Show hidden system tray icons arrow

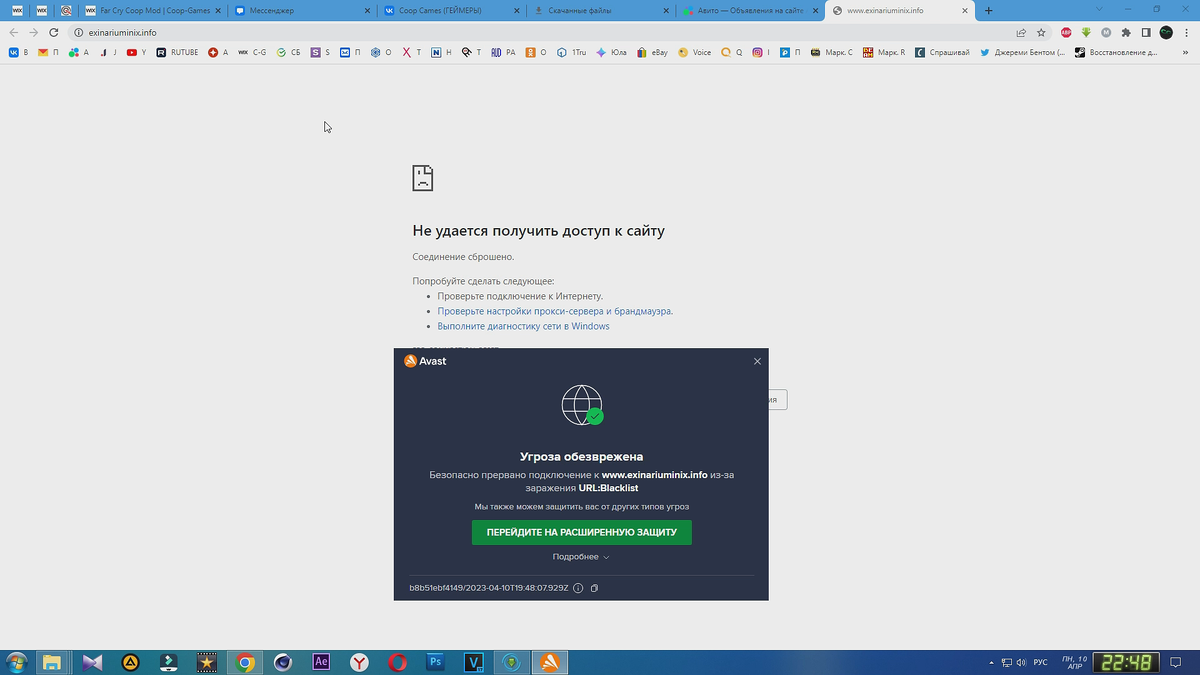[x=991, y=662]
